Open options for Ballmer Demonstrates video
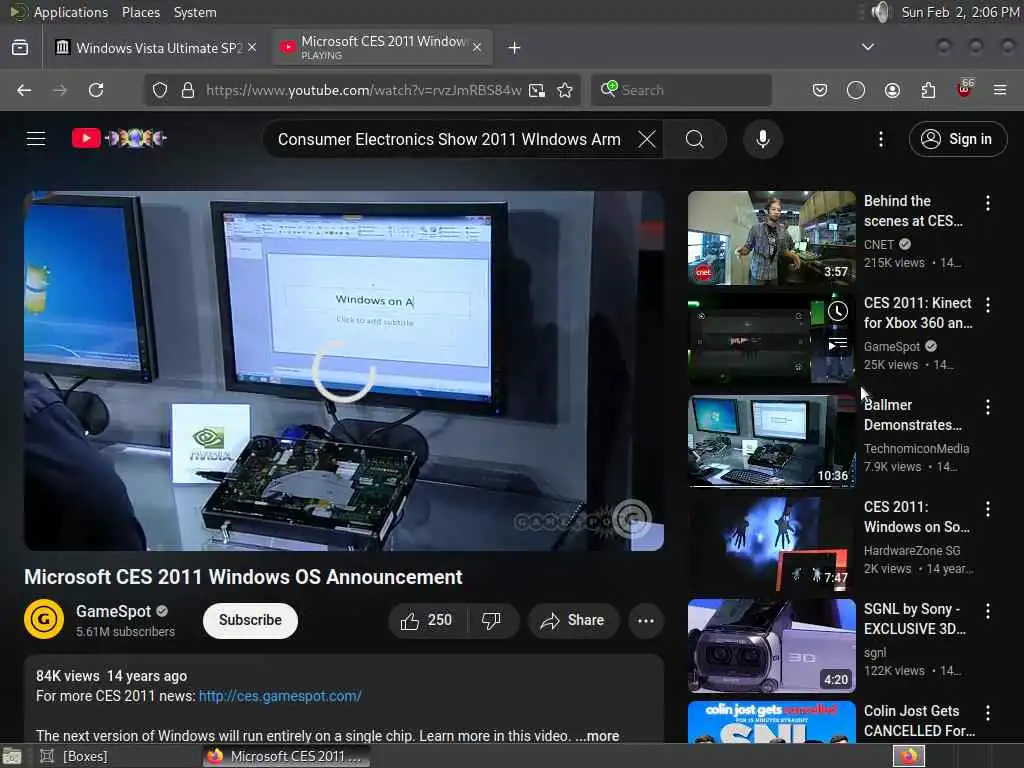 (987, 407)
